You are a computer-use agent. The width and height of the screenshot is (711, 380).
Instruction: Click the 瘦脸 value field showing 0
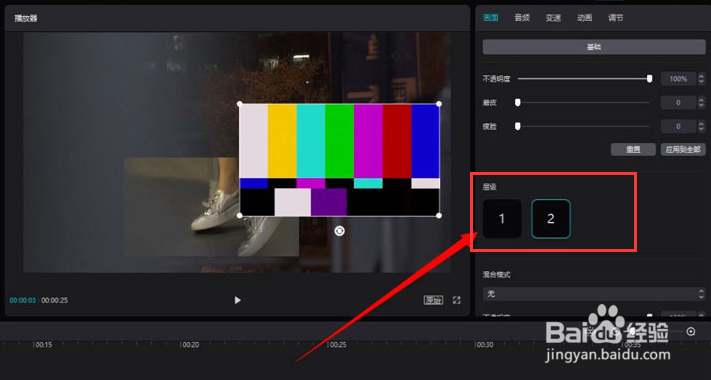point(678,126)
